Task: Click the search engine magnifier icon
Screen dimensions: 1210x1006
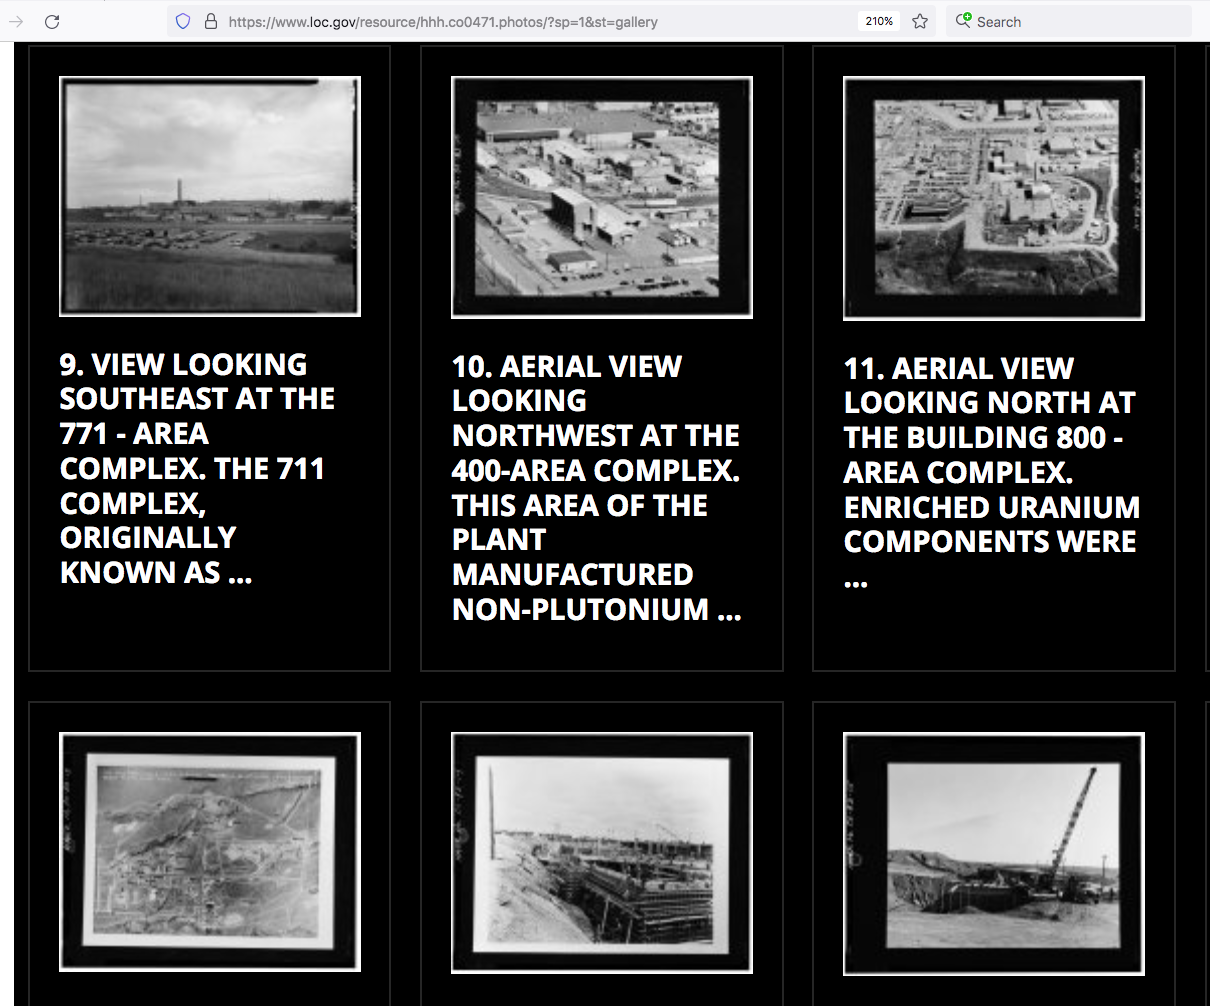Action: (963, 21)
